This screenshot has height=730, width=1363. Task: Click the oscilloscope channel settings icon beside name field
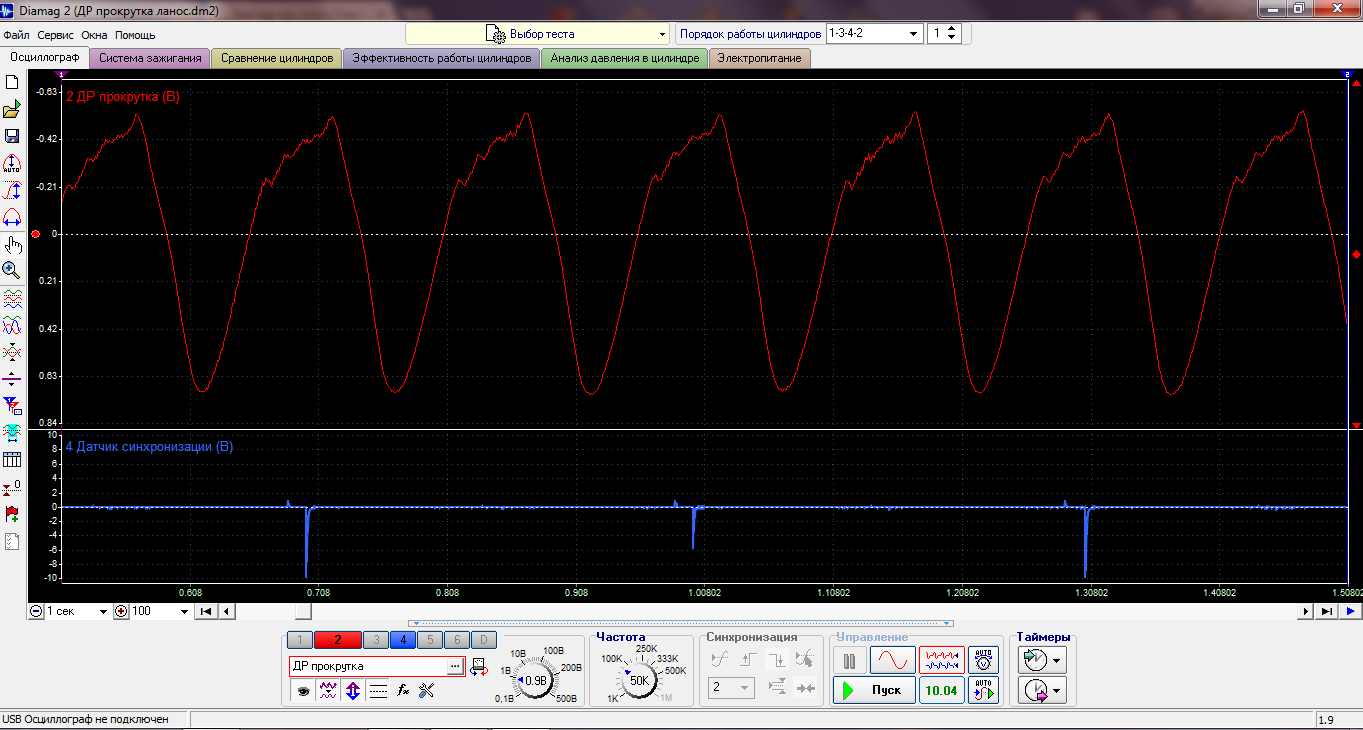click(x=478, y=666)
